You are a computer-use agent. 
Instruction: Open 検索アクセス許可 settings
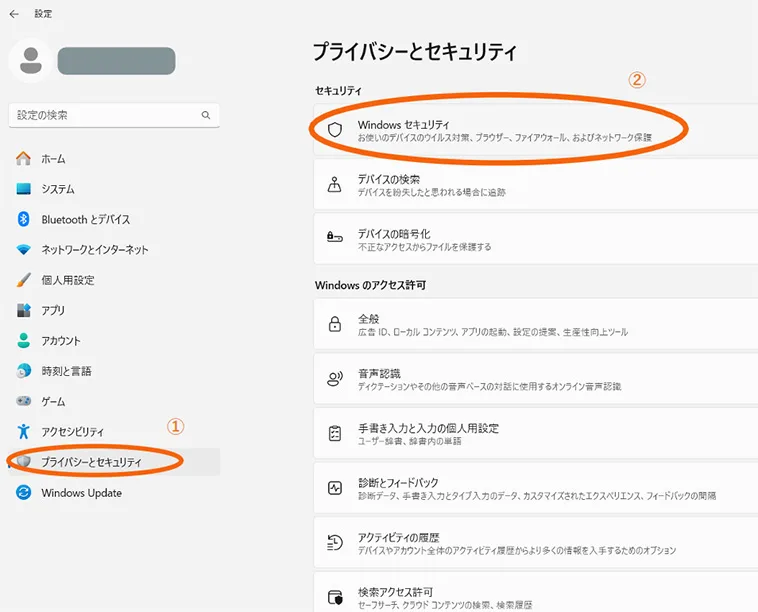pyautogui.click(x=536, y=593)
